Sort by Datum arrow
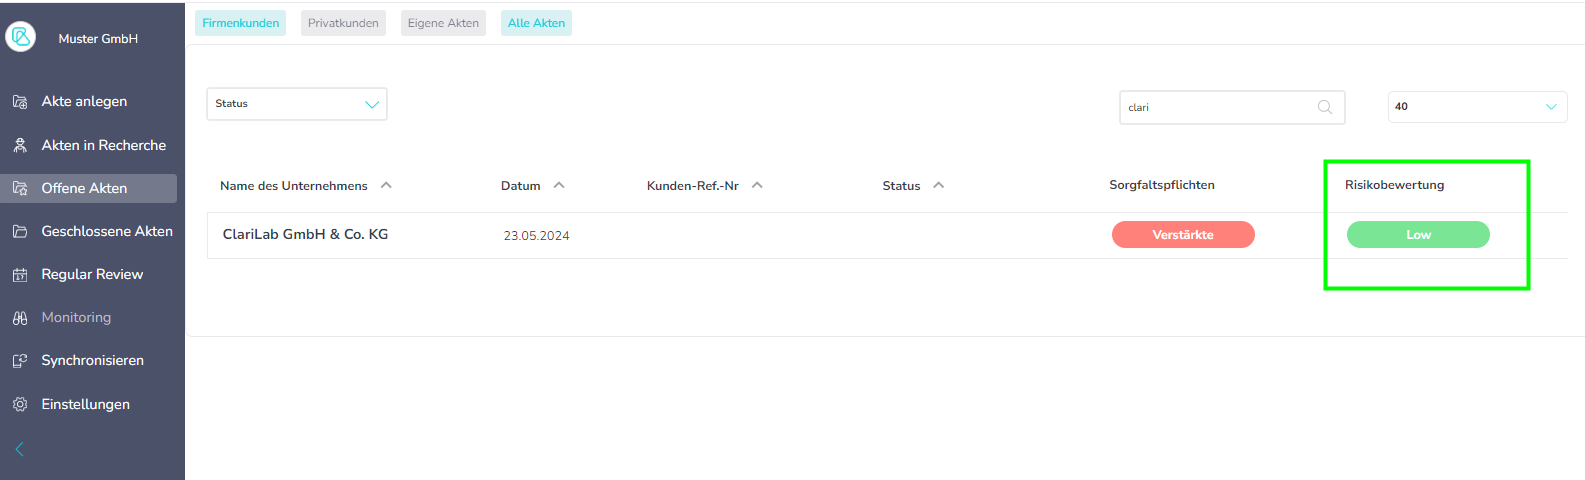 coord(559,185)
